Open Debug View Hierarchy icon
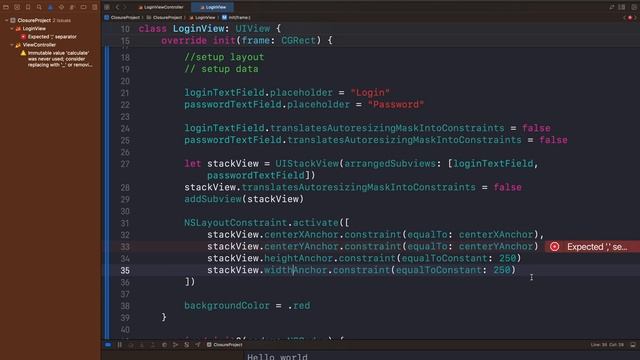Screen dimensions: 640x360 pyautogui.click(x=164, y=345)
